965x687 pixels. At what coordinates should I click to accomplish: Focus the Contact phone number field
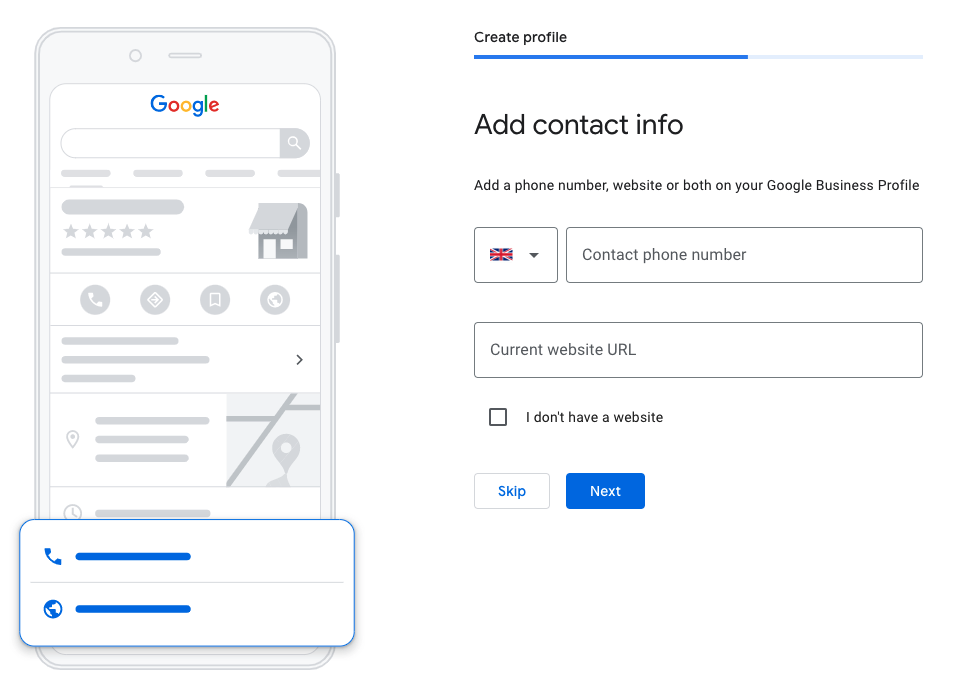click(744, 255)
